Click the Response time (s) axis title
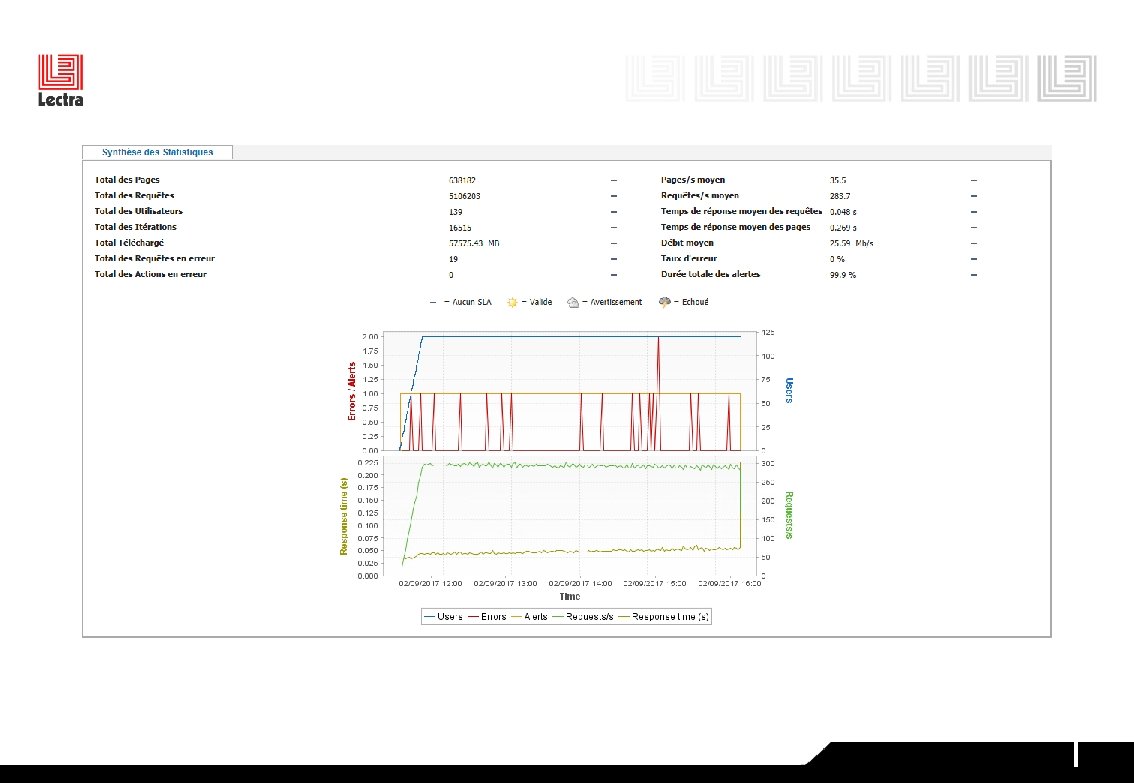The image size is (1134, 783). pyautogui.click(x=344, y=516)
